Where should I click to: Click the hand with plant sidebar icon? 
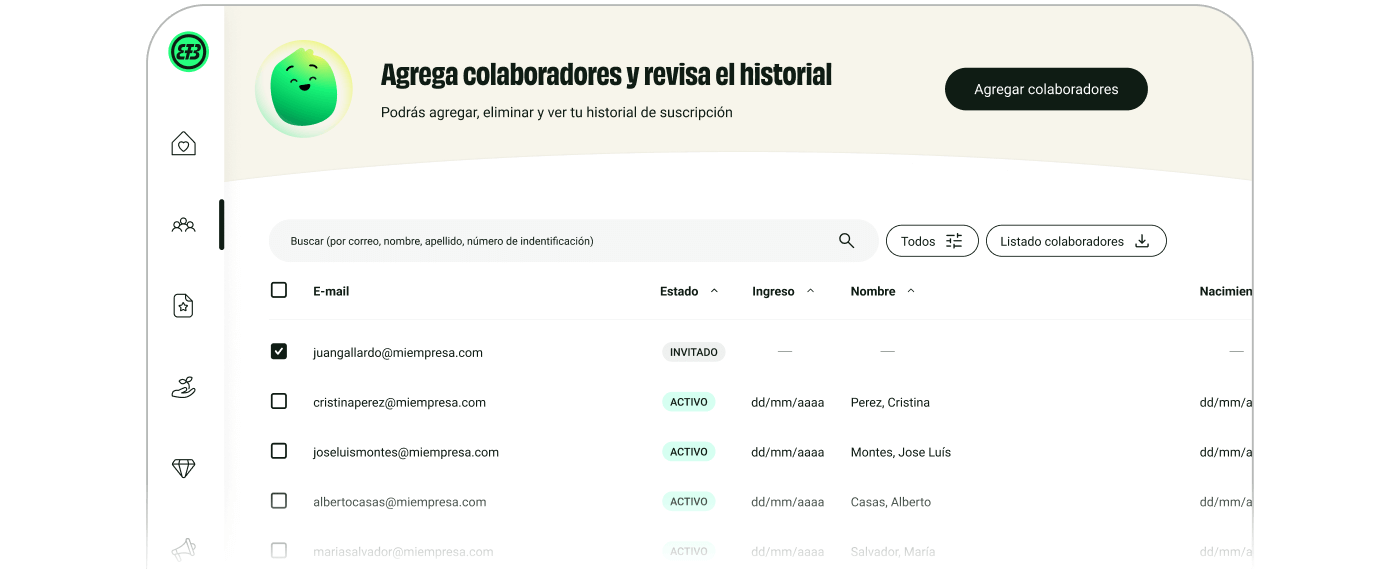[x=183, y=388]
